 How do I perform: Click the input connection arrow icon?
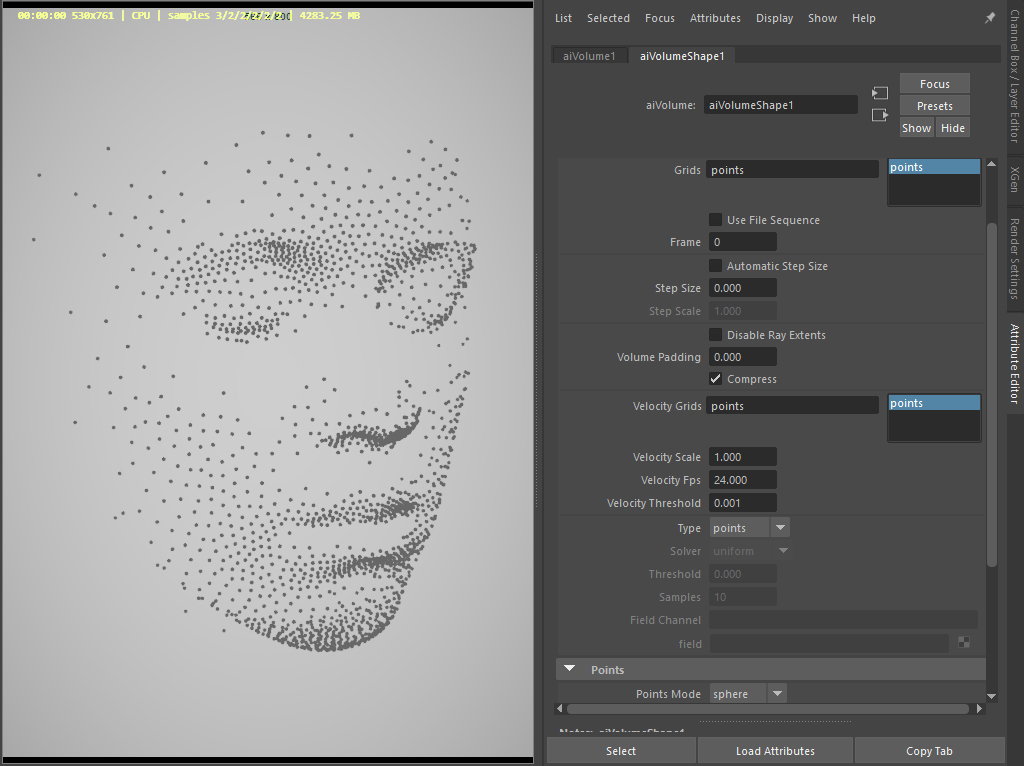[x=879, y=93]
